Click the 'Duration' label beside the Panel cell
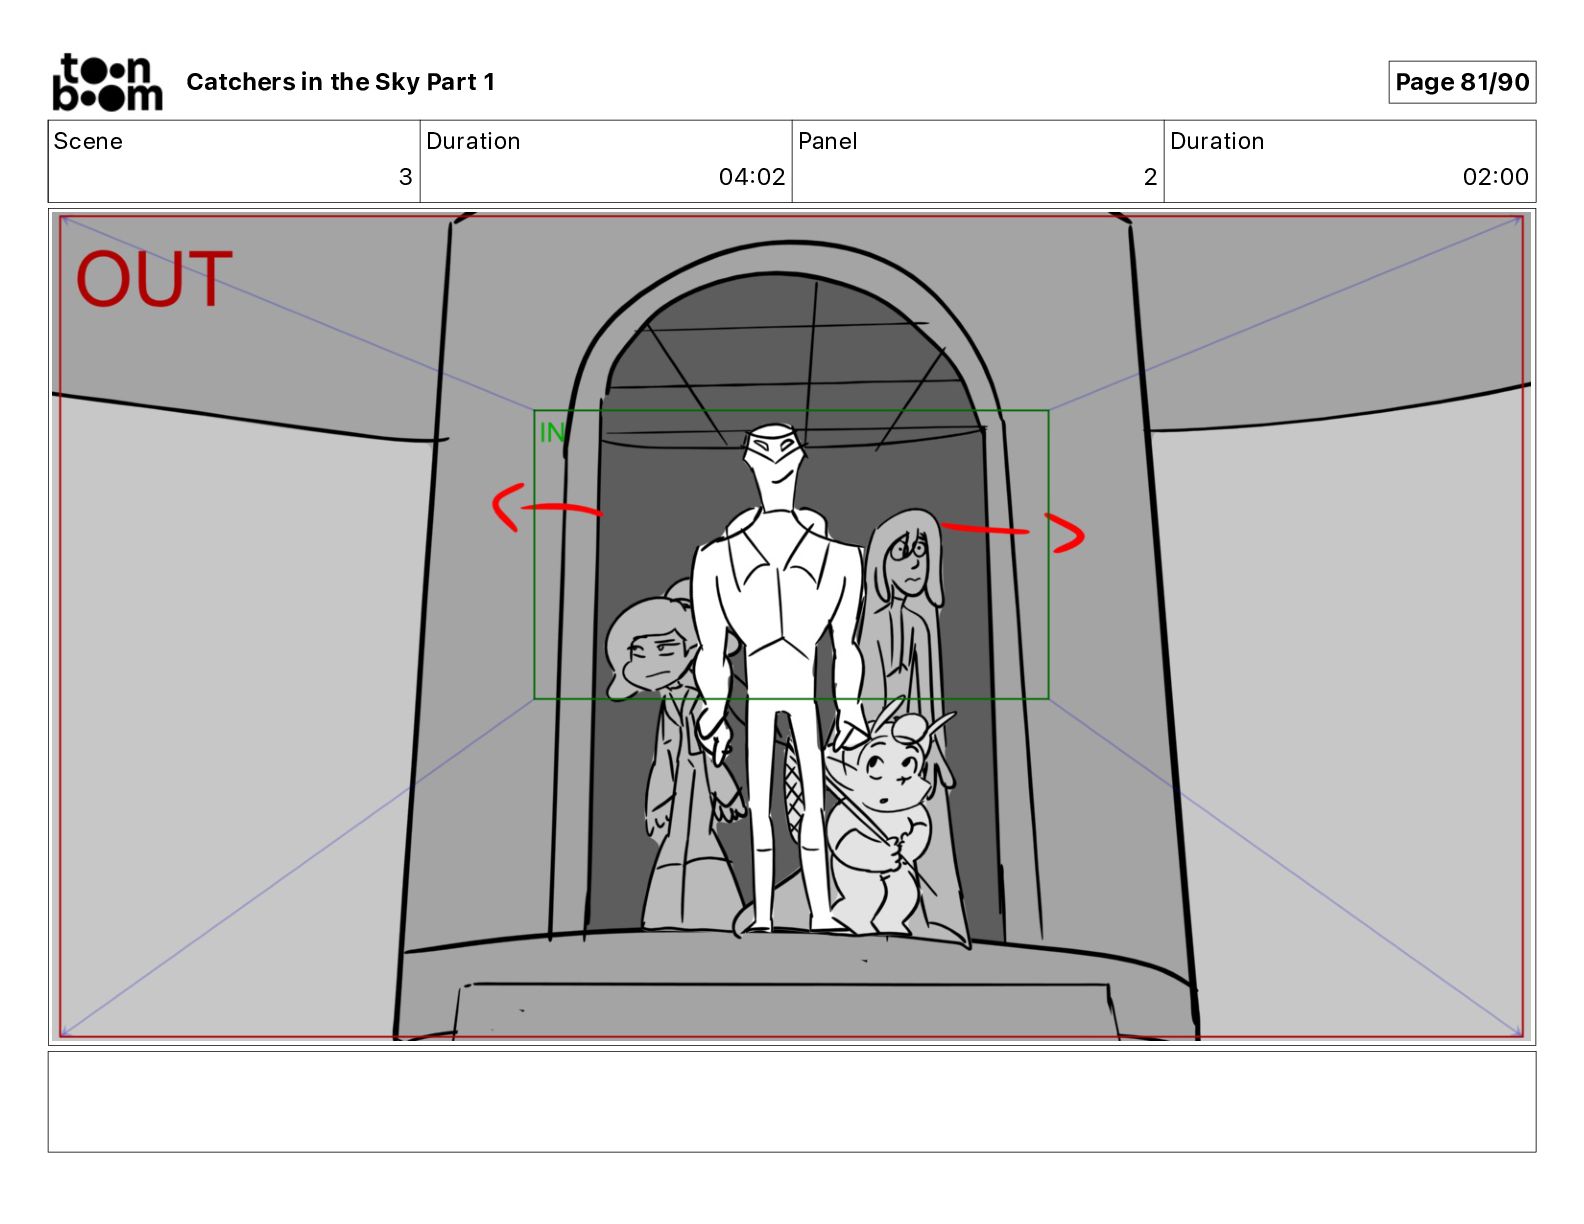 [x=1217, y=141]
